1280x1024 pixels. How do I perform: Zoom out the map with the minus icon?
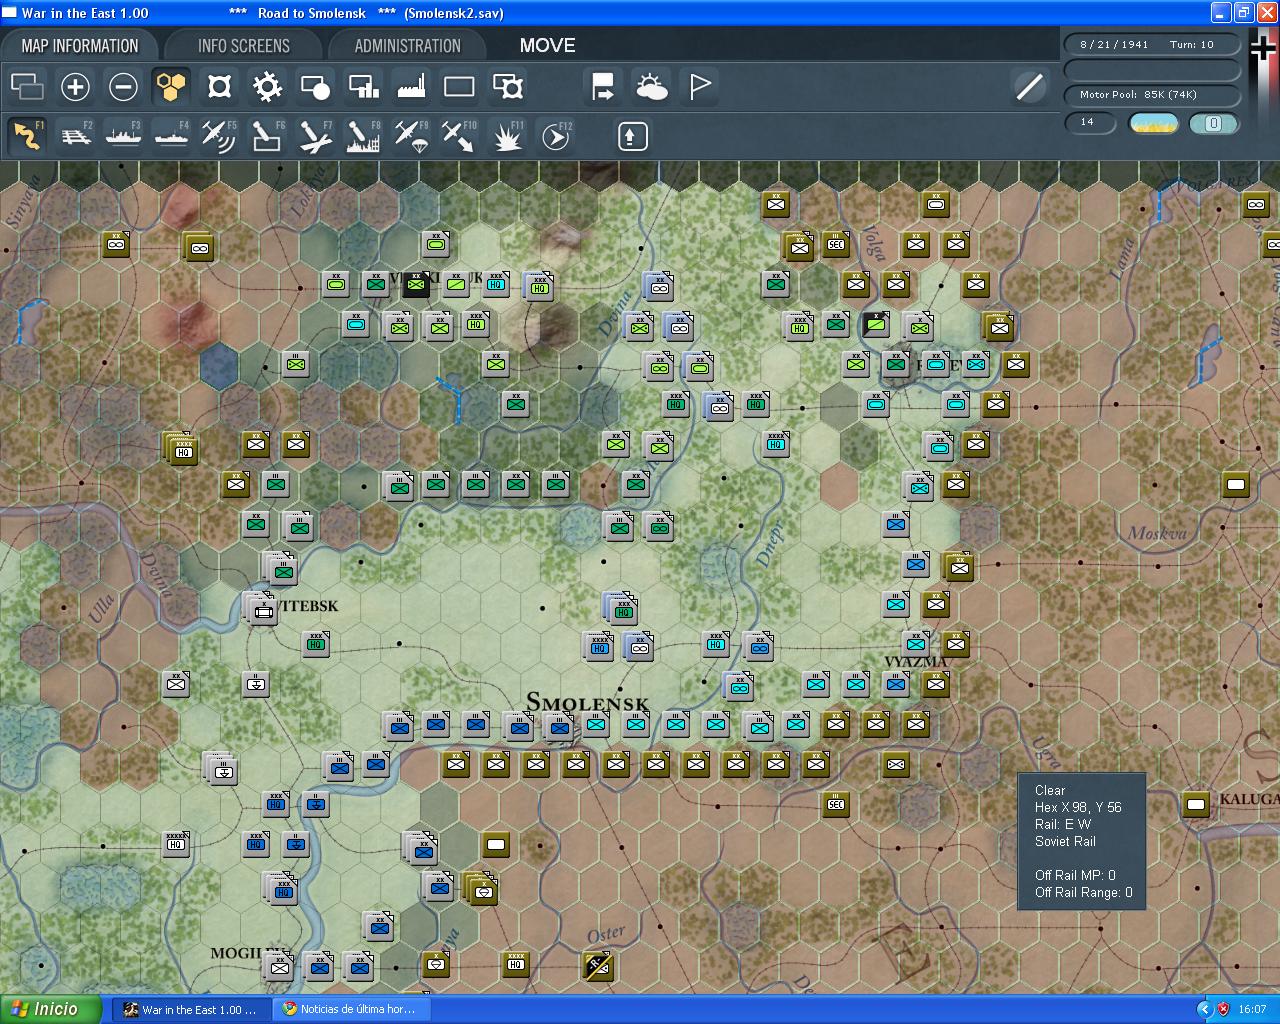[123, 87]
